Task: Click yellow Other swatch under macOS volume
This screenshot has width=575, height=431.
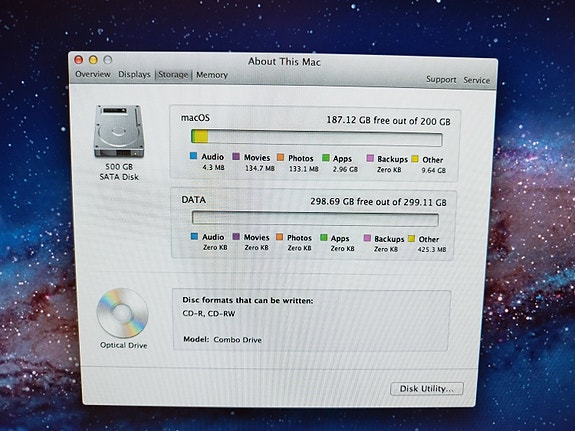Action: (415, 159)
